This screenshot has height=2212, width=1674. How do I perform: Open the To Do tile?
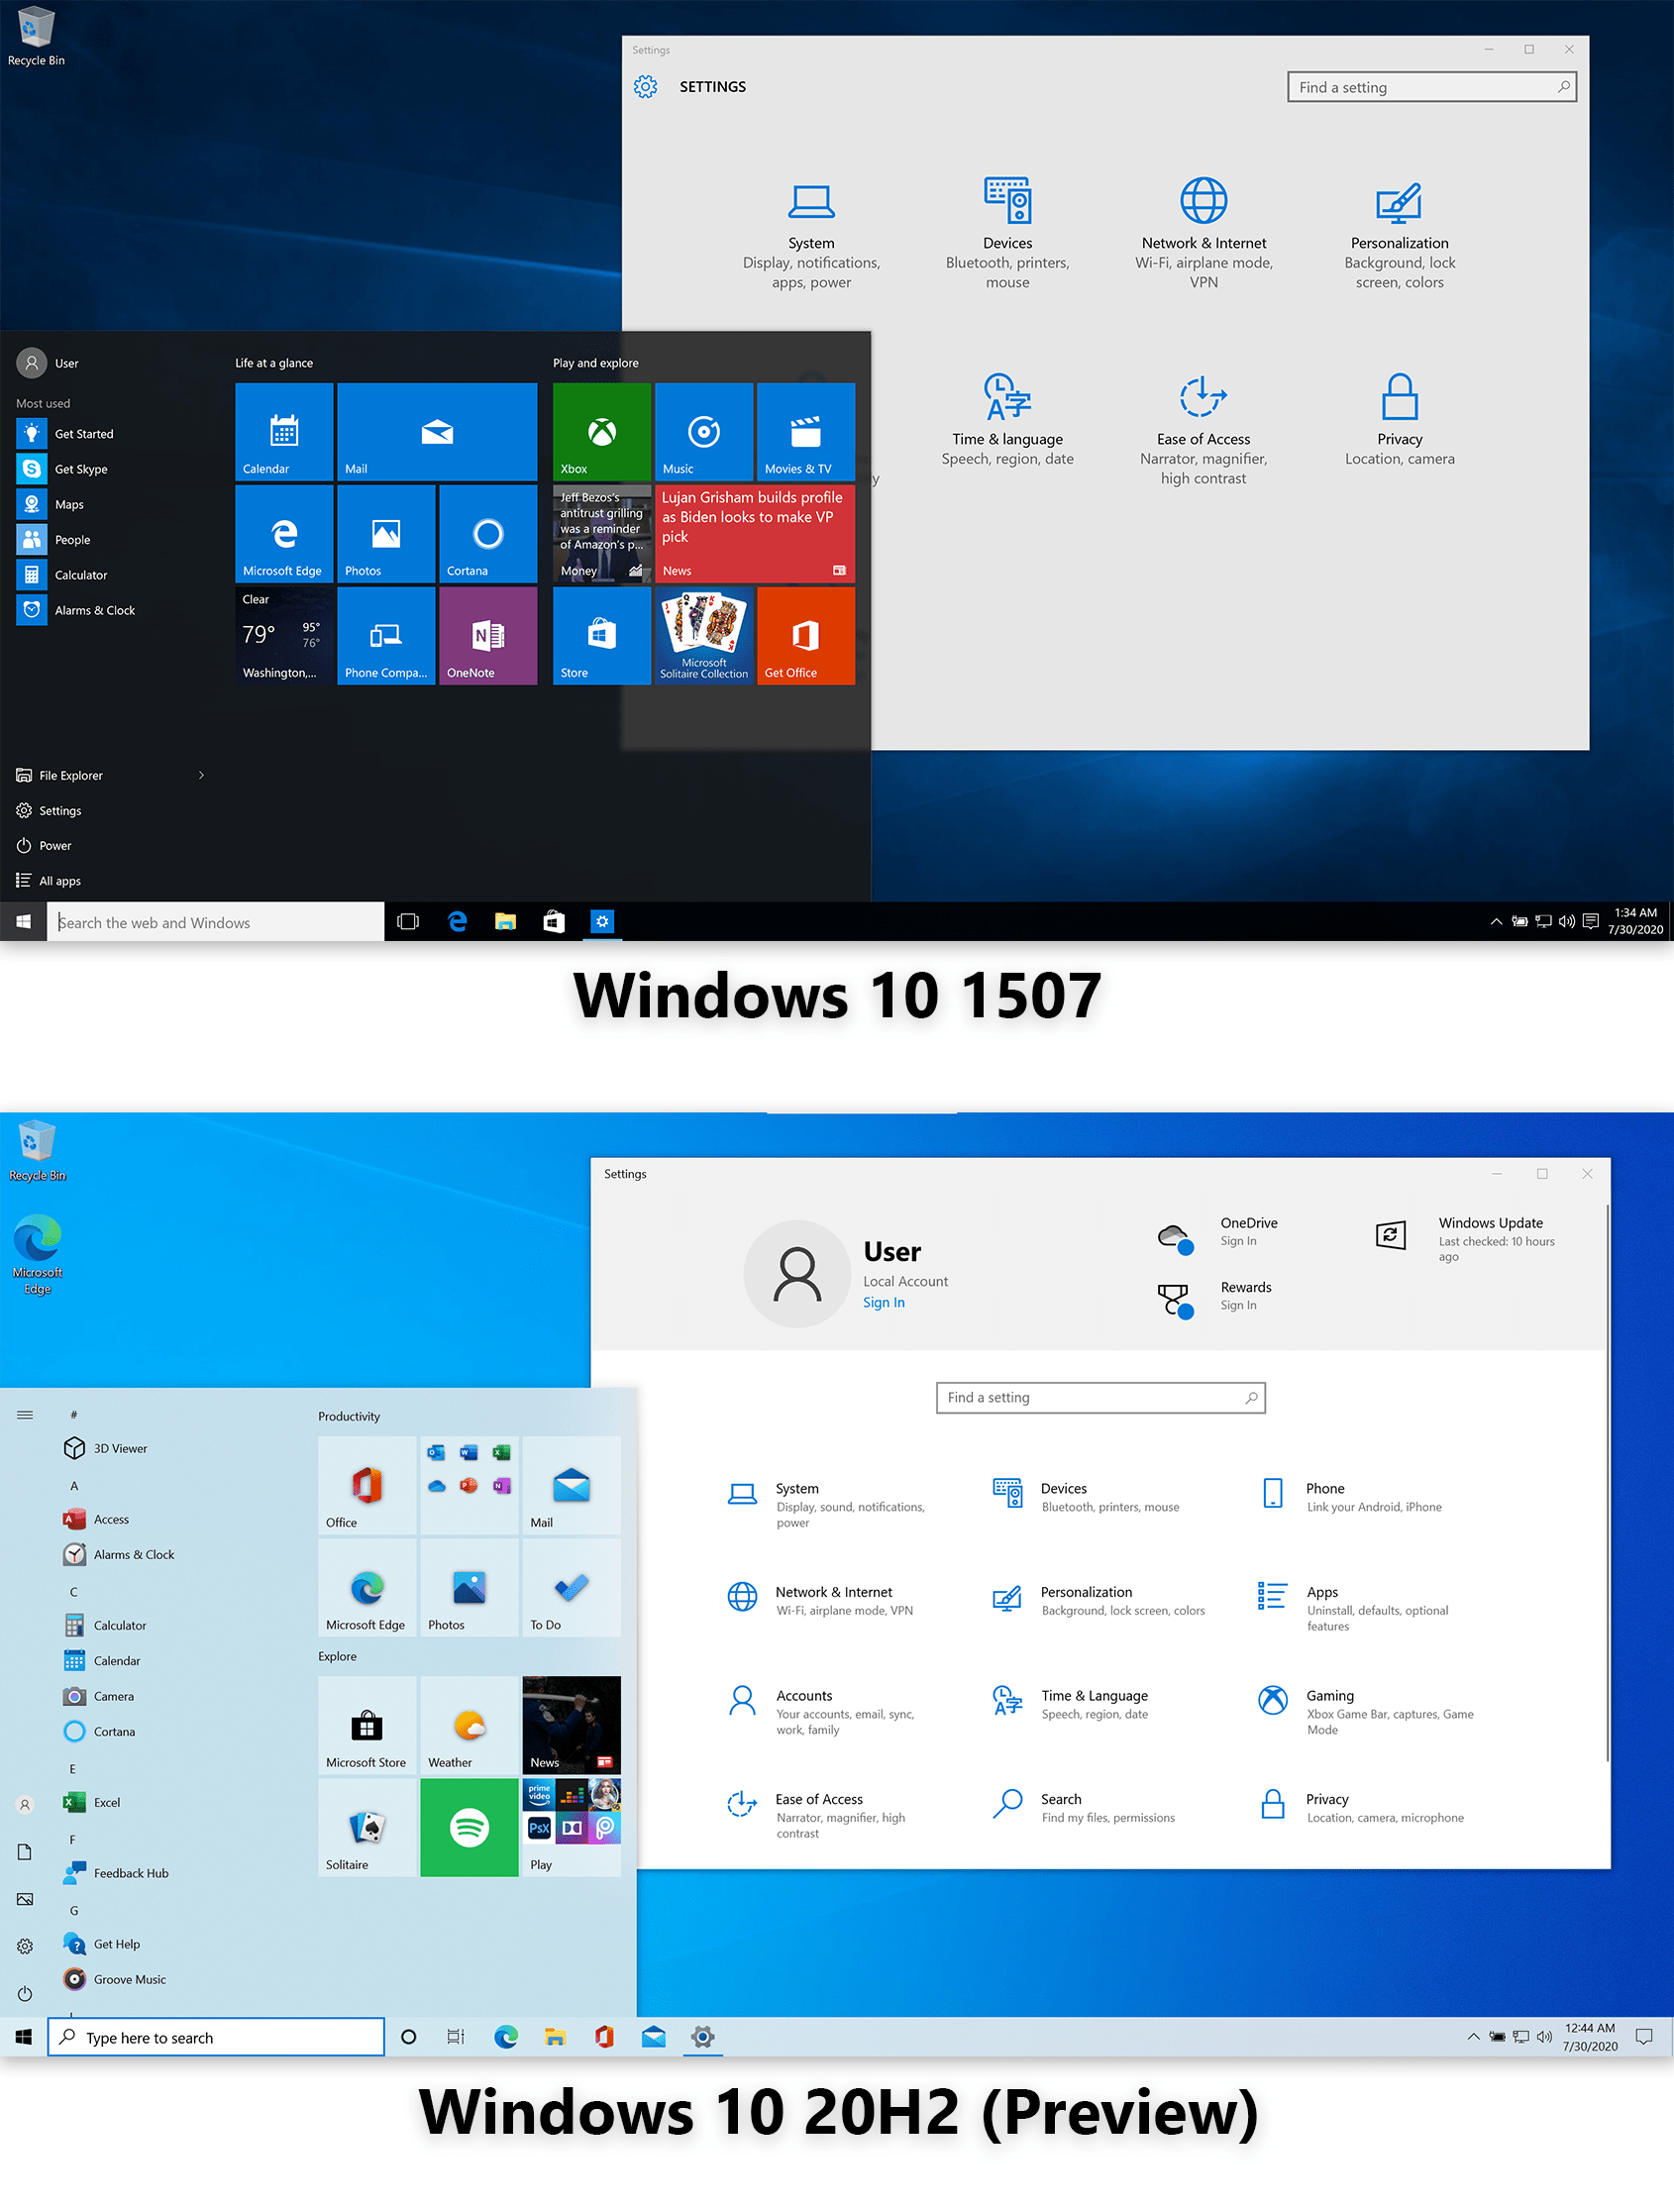570,1589
